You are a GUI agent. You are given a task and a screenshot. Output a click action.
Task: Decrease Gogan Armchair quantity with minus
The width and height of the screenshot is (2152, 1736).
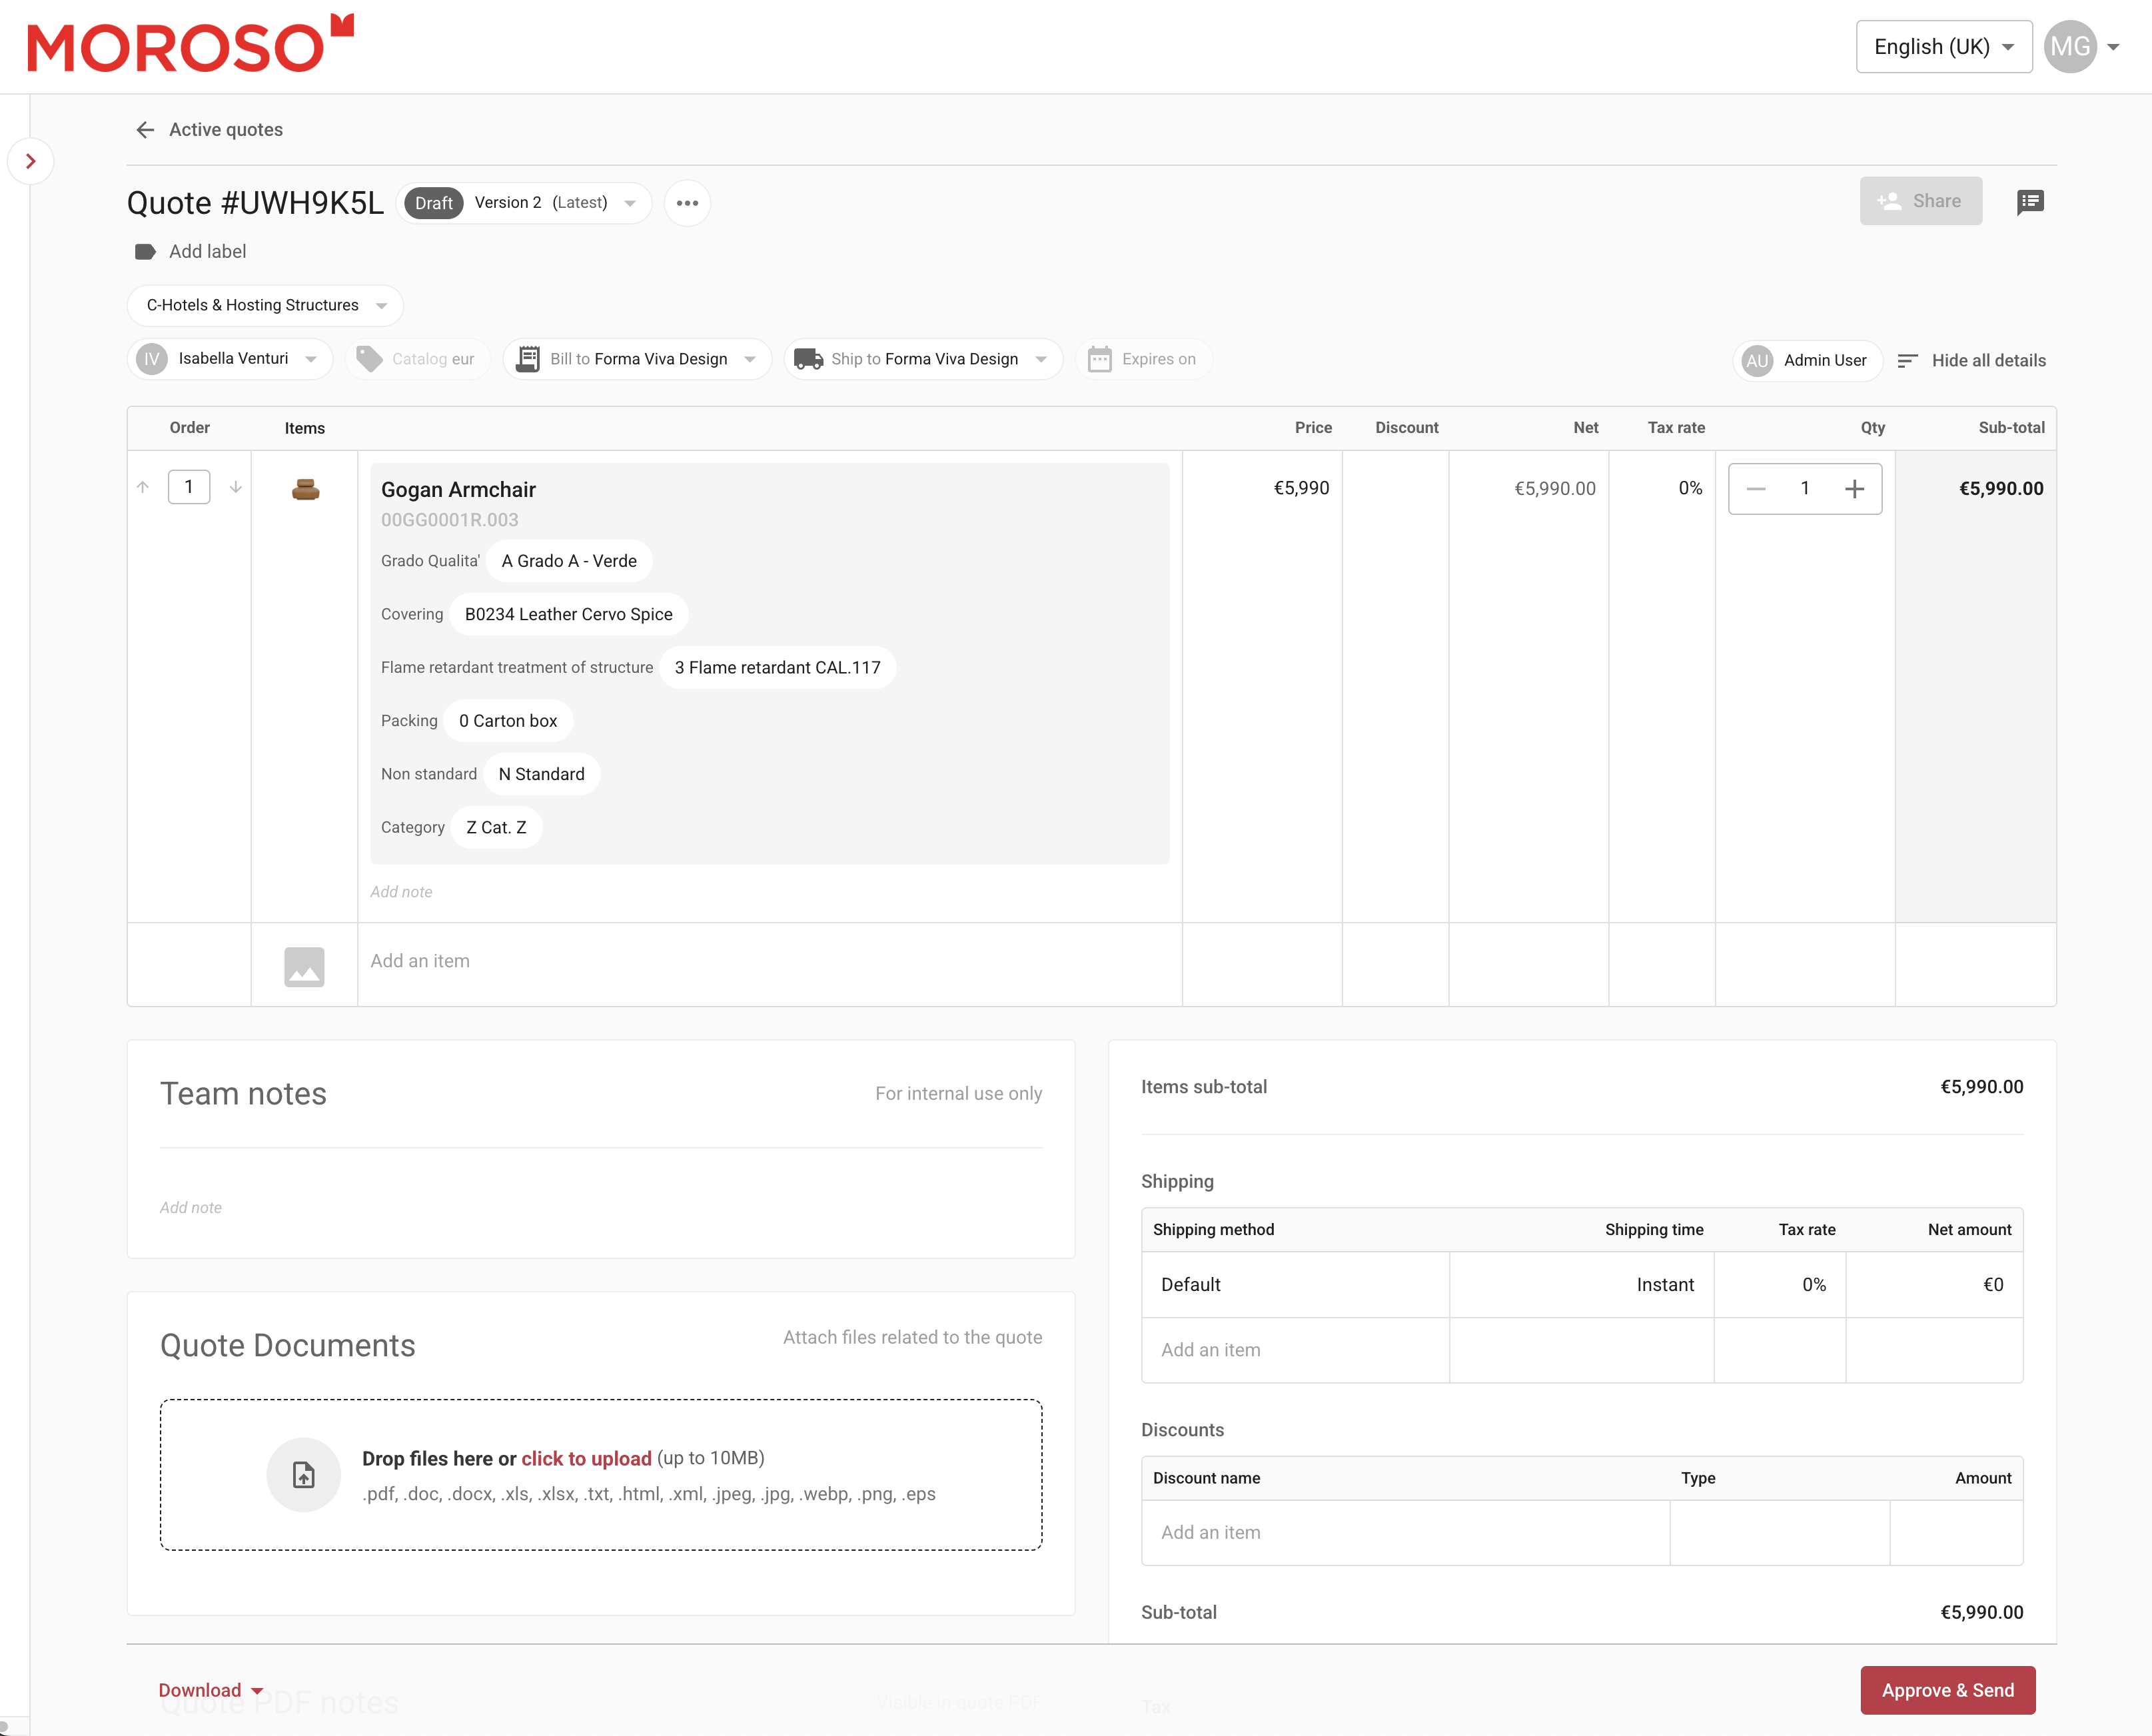[1756, 489]
